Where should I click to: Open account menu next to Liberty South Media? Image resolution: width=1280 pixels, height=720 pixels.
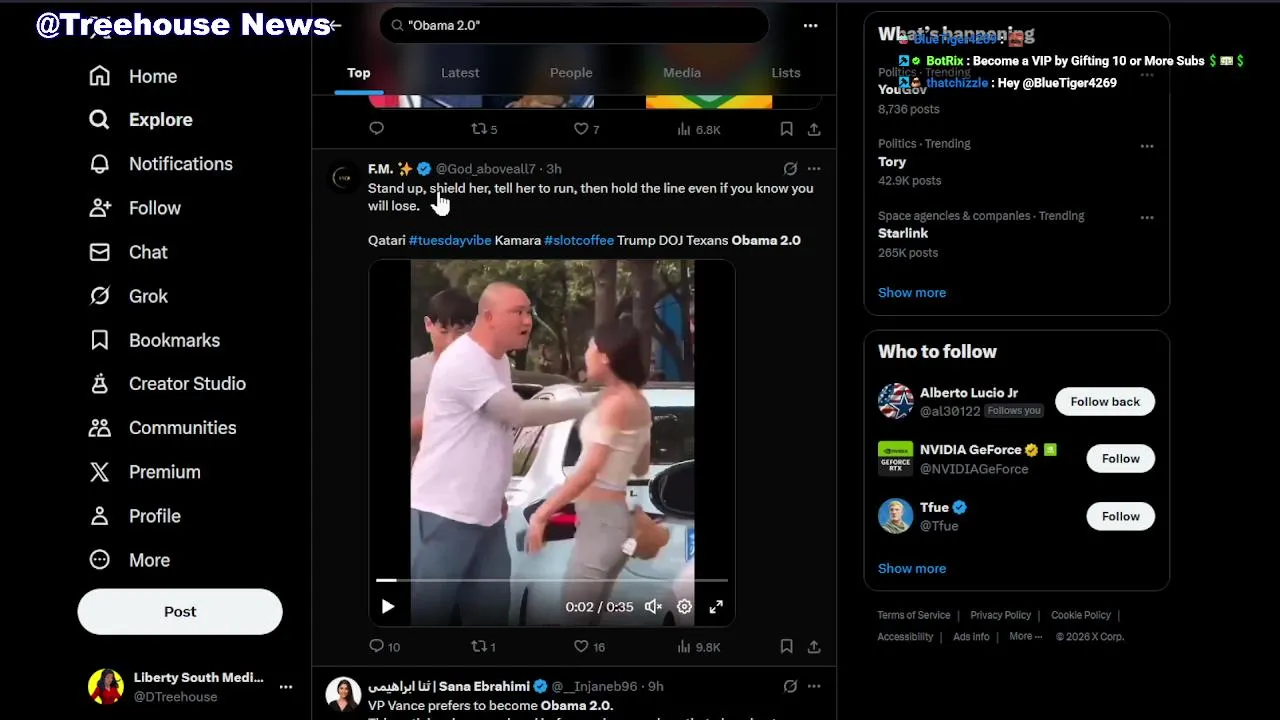[286, 687]
